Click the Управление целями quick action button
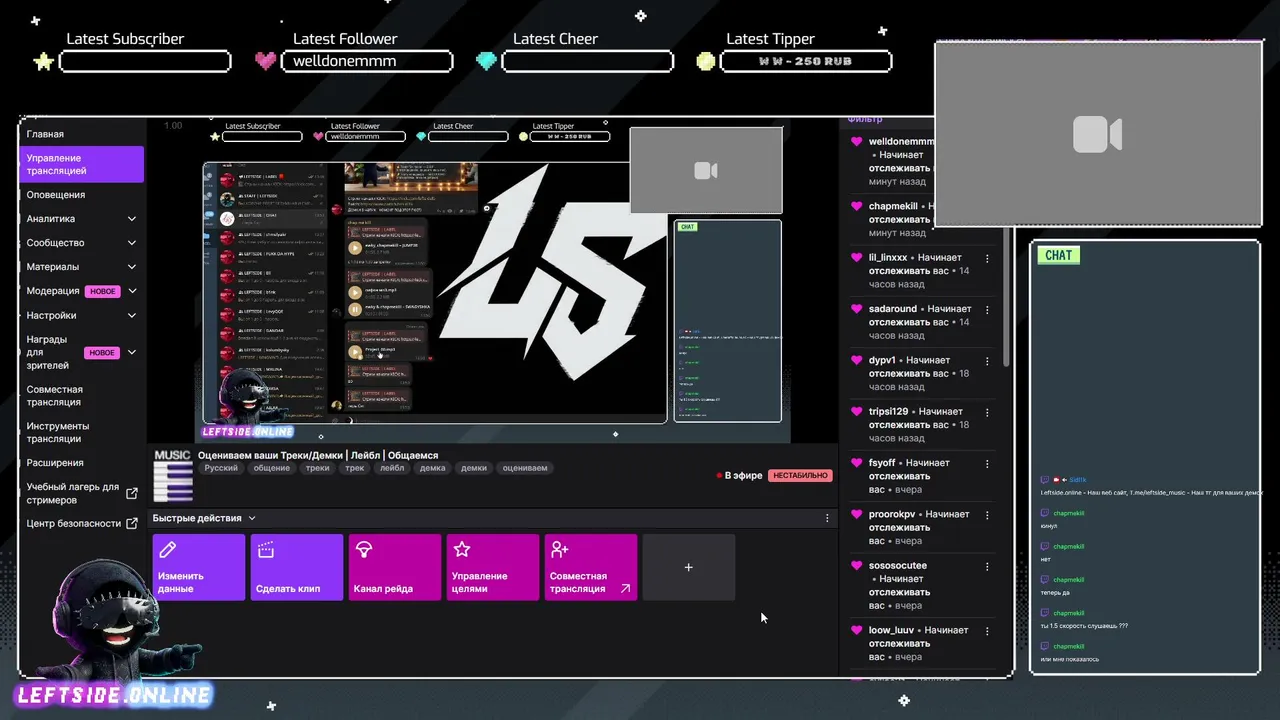This screenshot has width=1280, height=720. click(x=493, y=567)
